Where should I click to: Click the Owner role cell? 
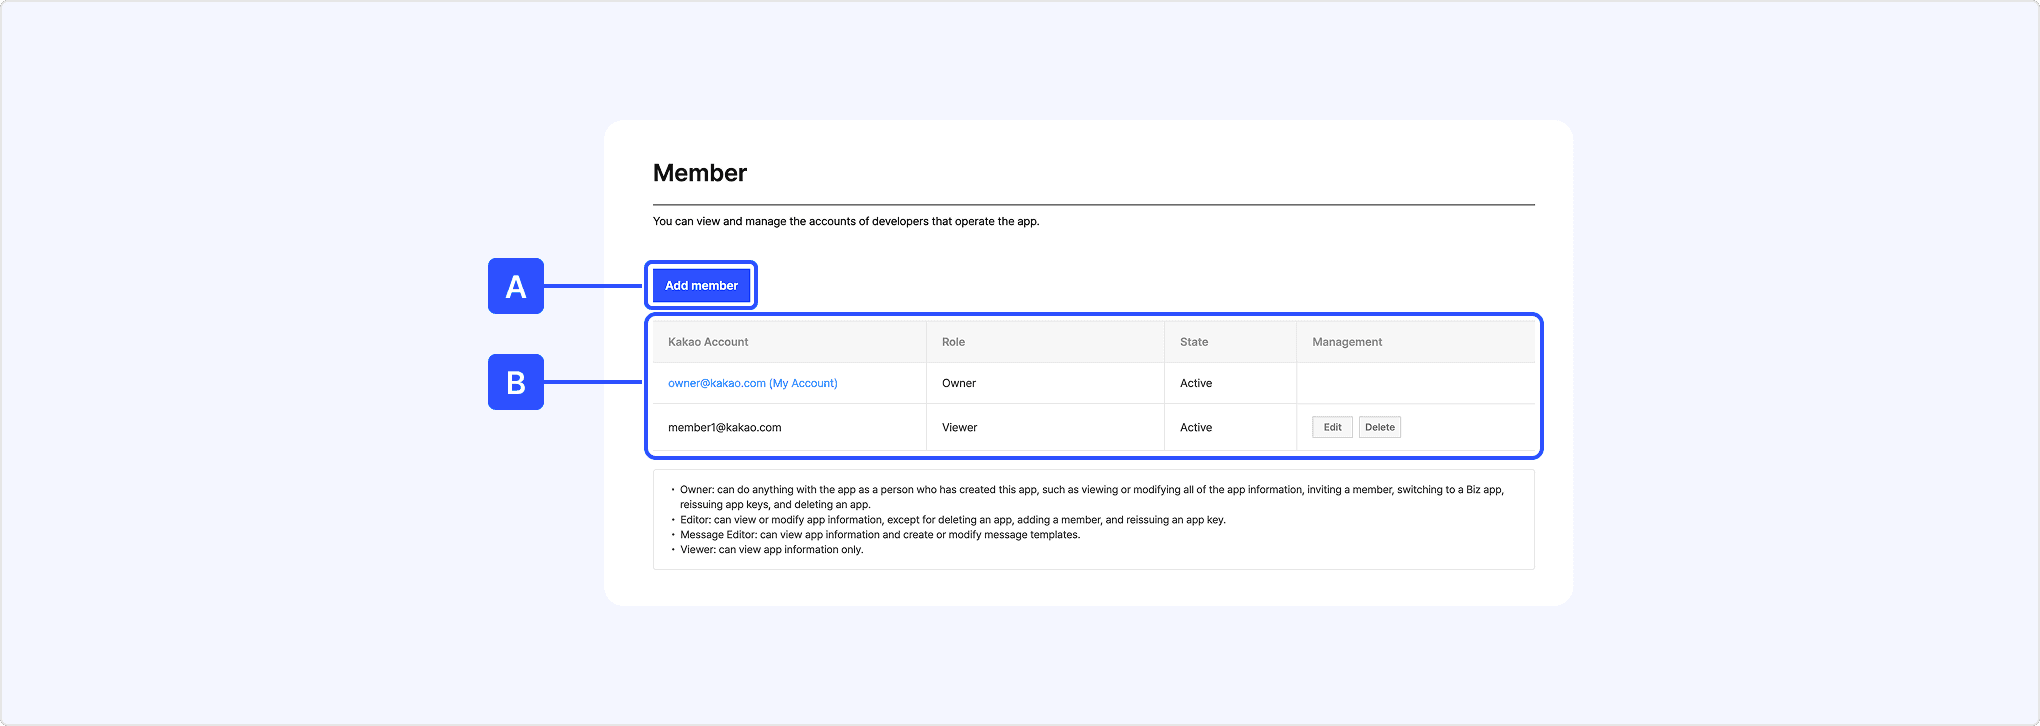tap(958, 383)
